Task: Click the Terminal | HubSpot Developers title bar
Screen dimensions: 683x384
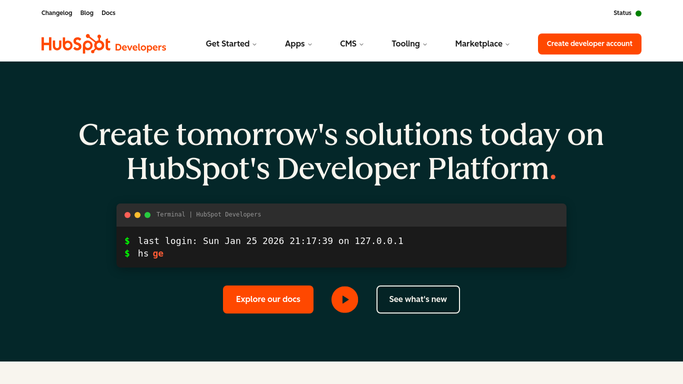Action: point(342,215)
